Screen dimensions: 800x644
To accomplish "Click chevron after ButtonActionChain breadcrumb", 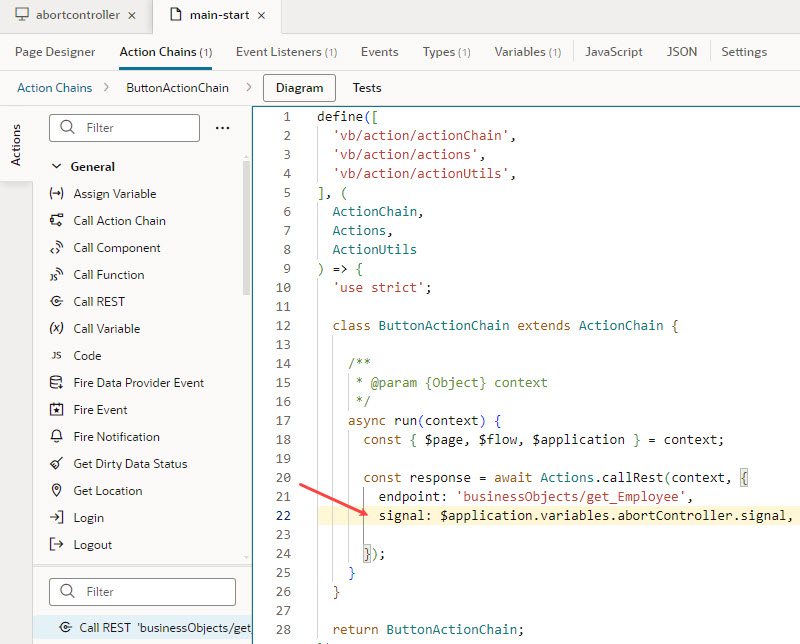I will (248, 87).
